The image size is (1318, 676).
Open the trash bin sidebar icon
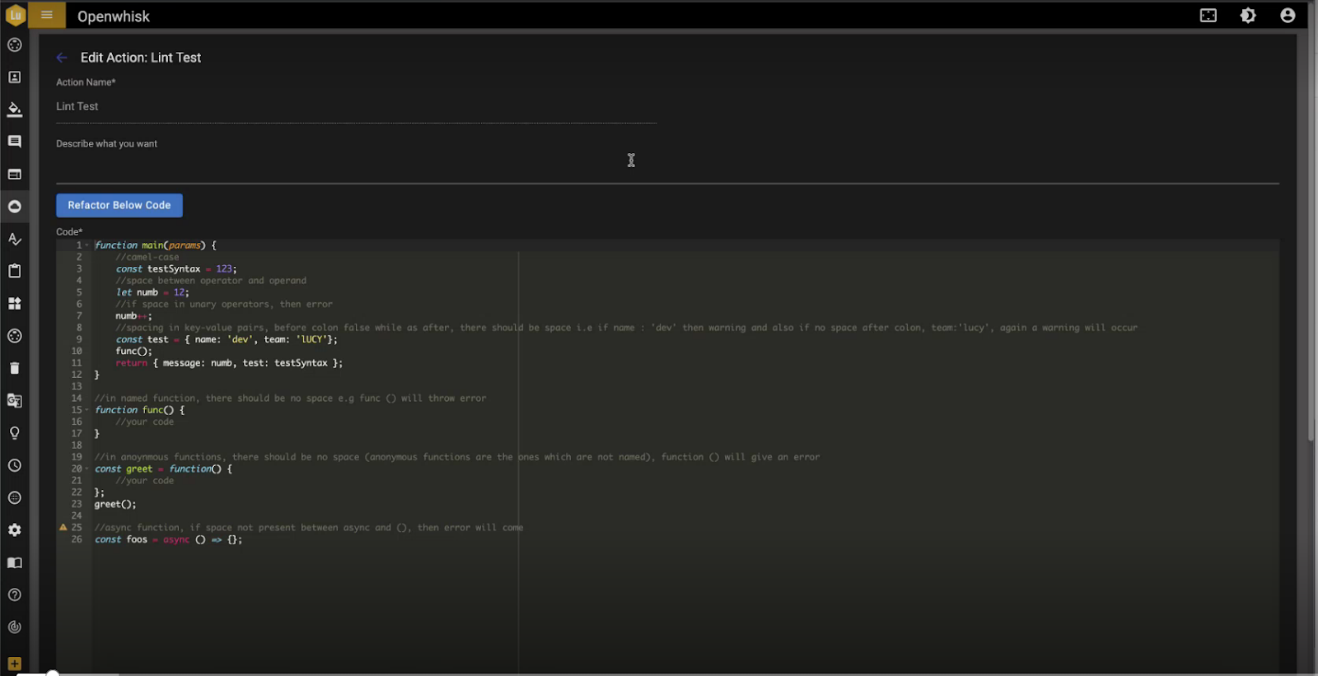[x=15, y=368]
